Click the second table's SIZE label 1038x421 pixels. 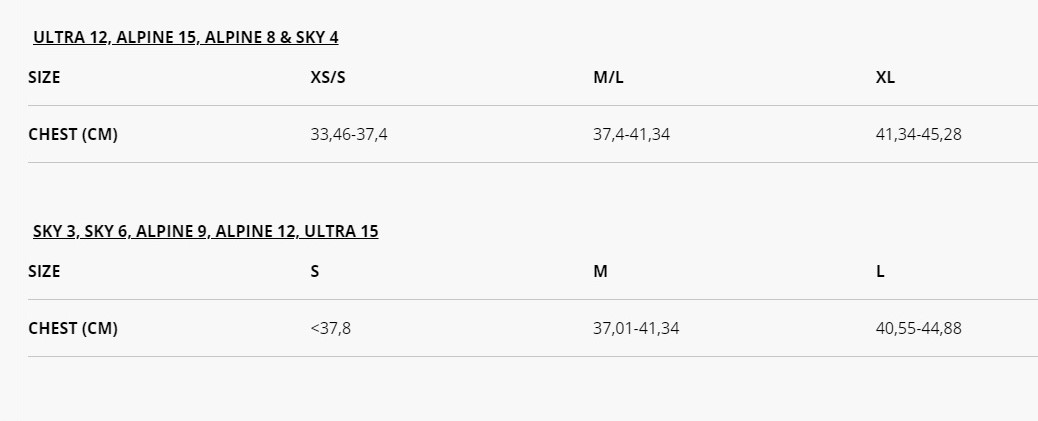(x=44, y=271)
